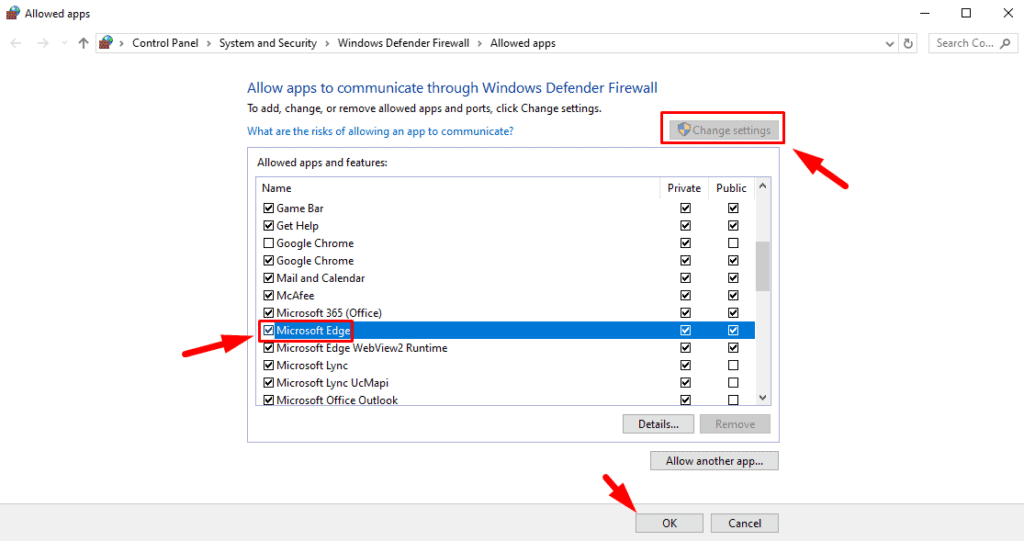Click the Forward navigation arrow
The height and width of the screenshot is (541, 1024).
coord(42,43)
